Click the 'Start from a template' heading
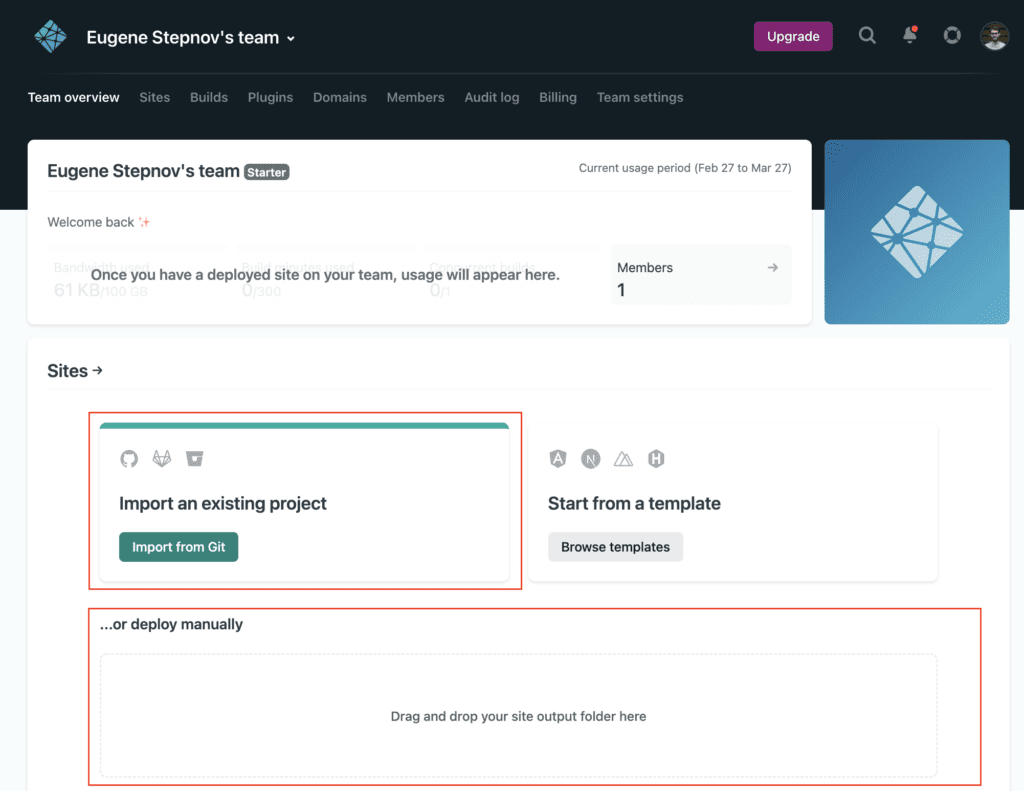This screenshot has width=1024, height=791. point(634,504)
